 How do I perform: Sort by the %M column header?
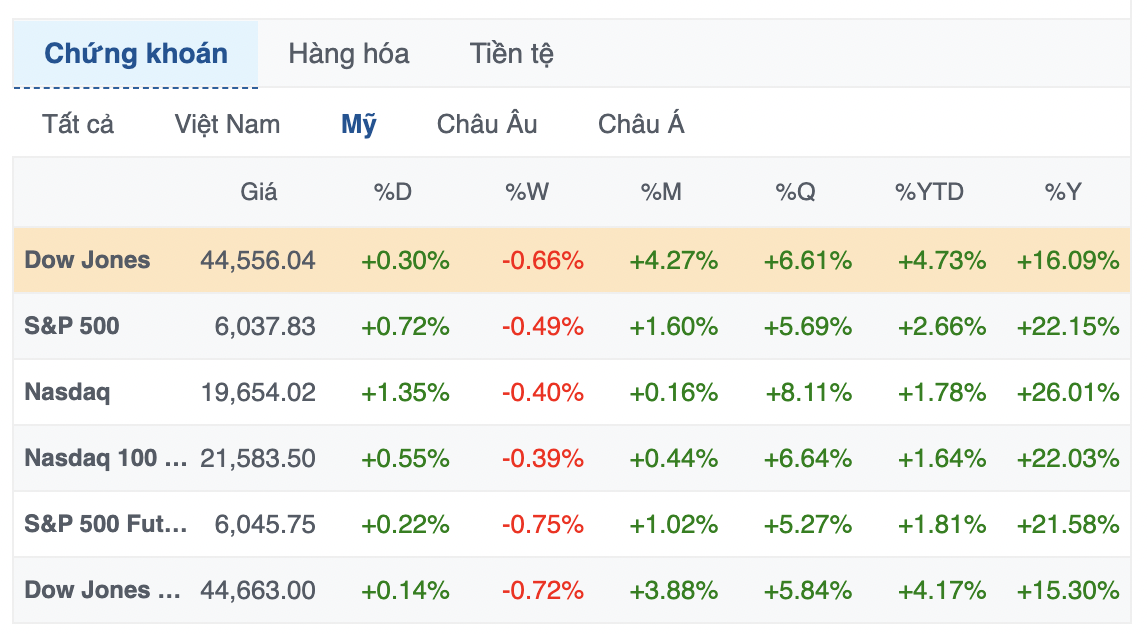(x=661, y=192)
